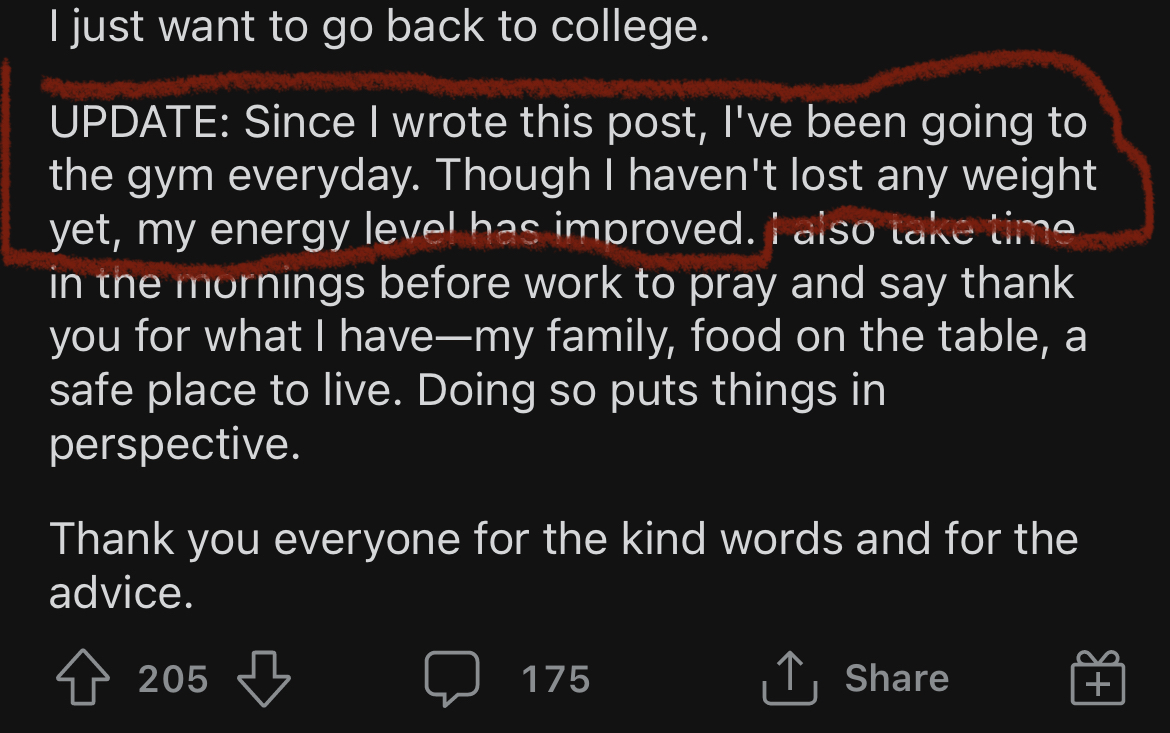The height and width of the screenshot is (733, 1170).
Task: Select the word "advice." at the end
Action: 122,593
